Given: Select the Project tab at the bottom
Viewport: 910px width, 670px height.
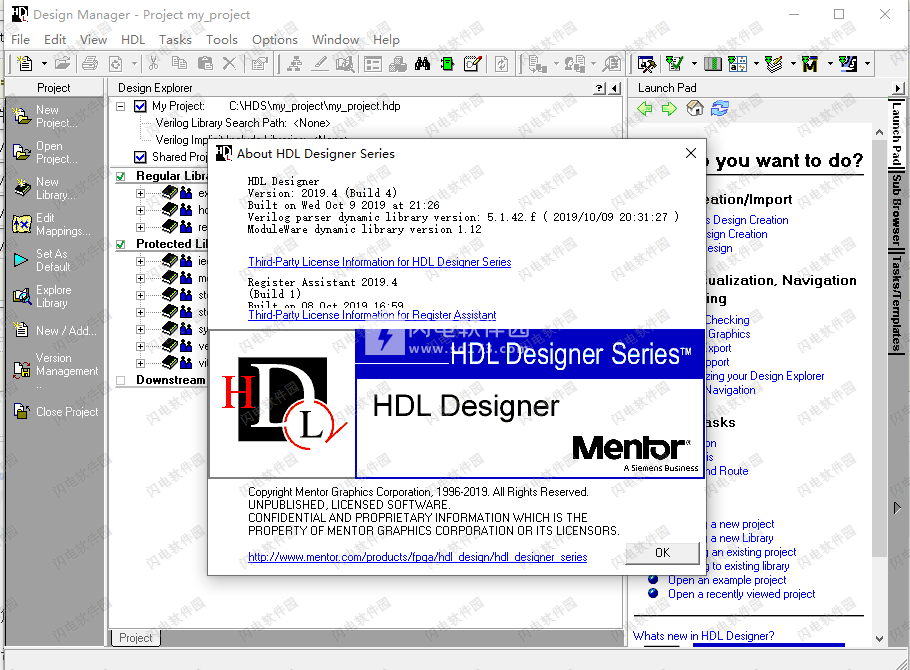Looking at the screenshot, I should coord(135,637).
